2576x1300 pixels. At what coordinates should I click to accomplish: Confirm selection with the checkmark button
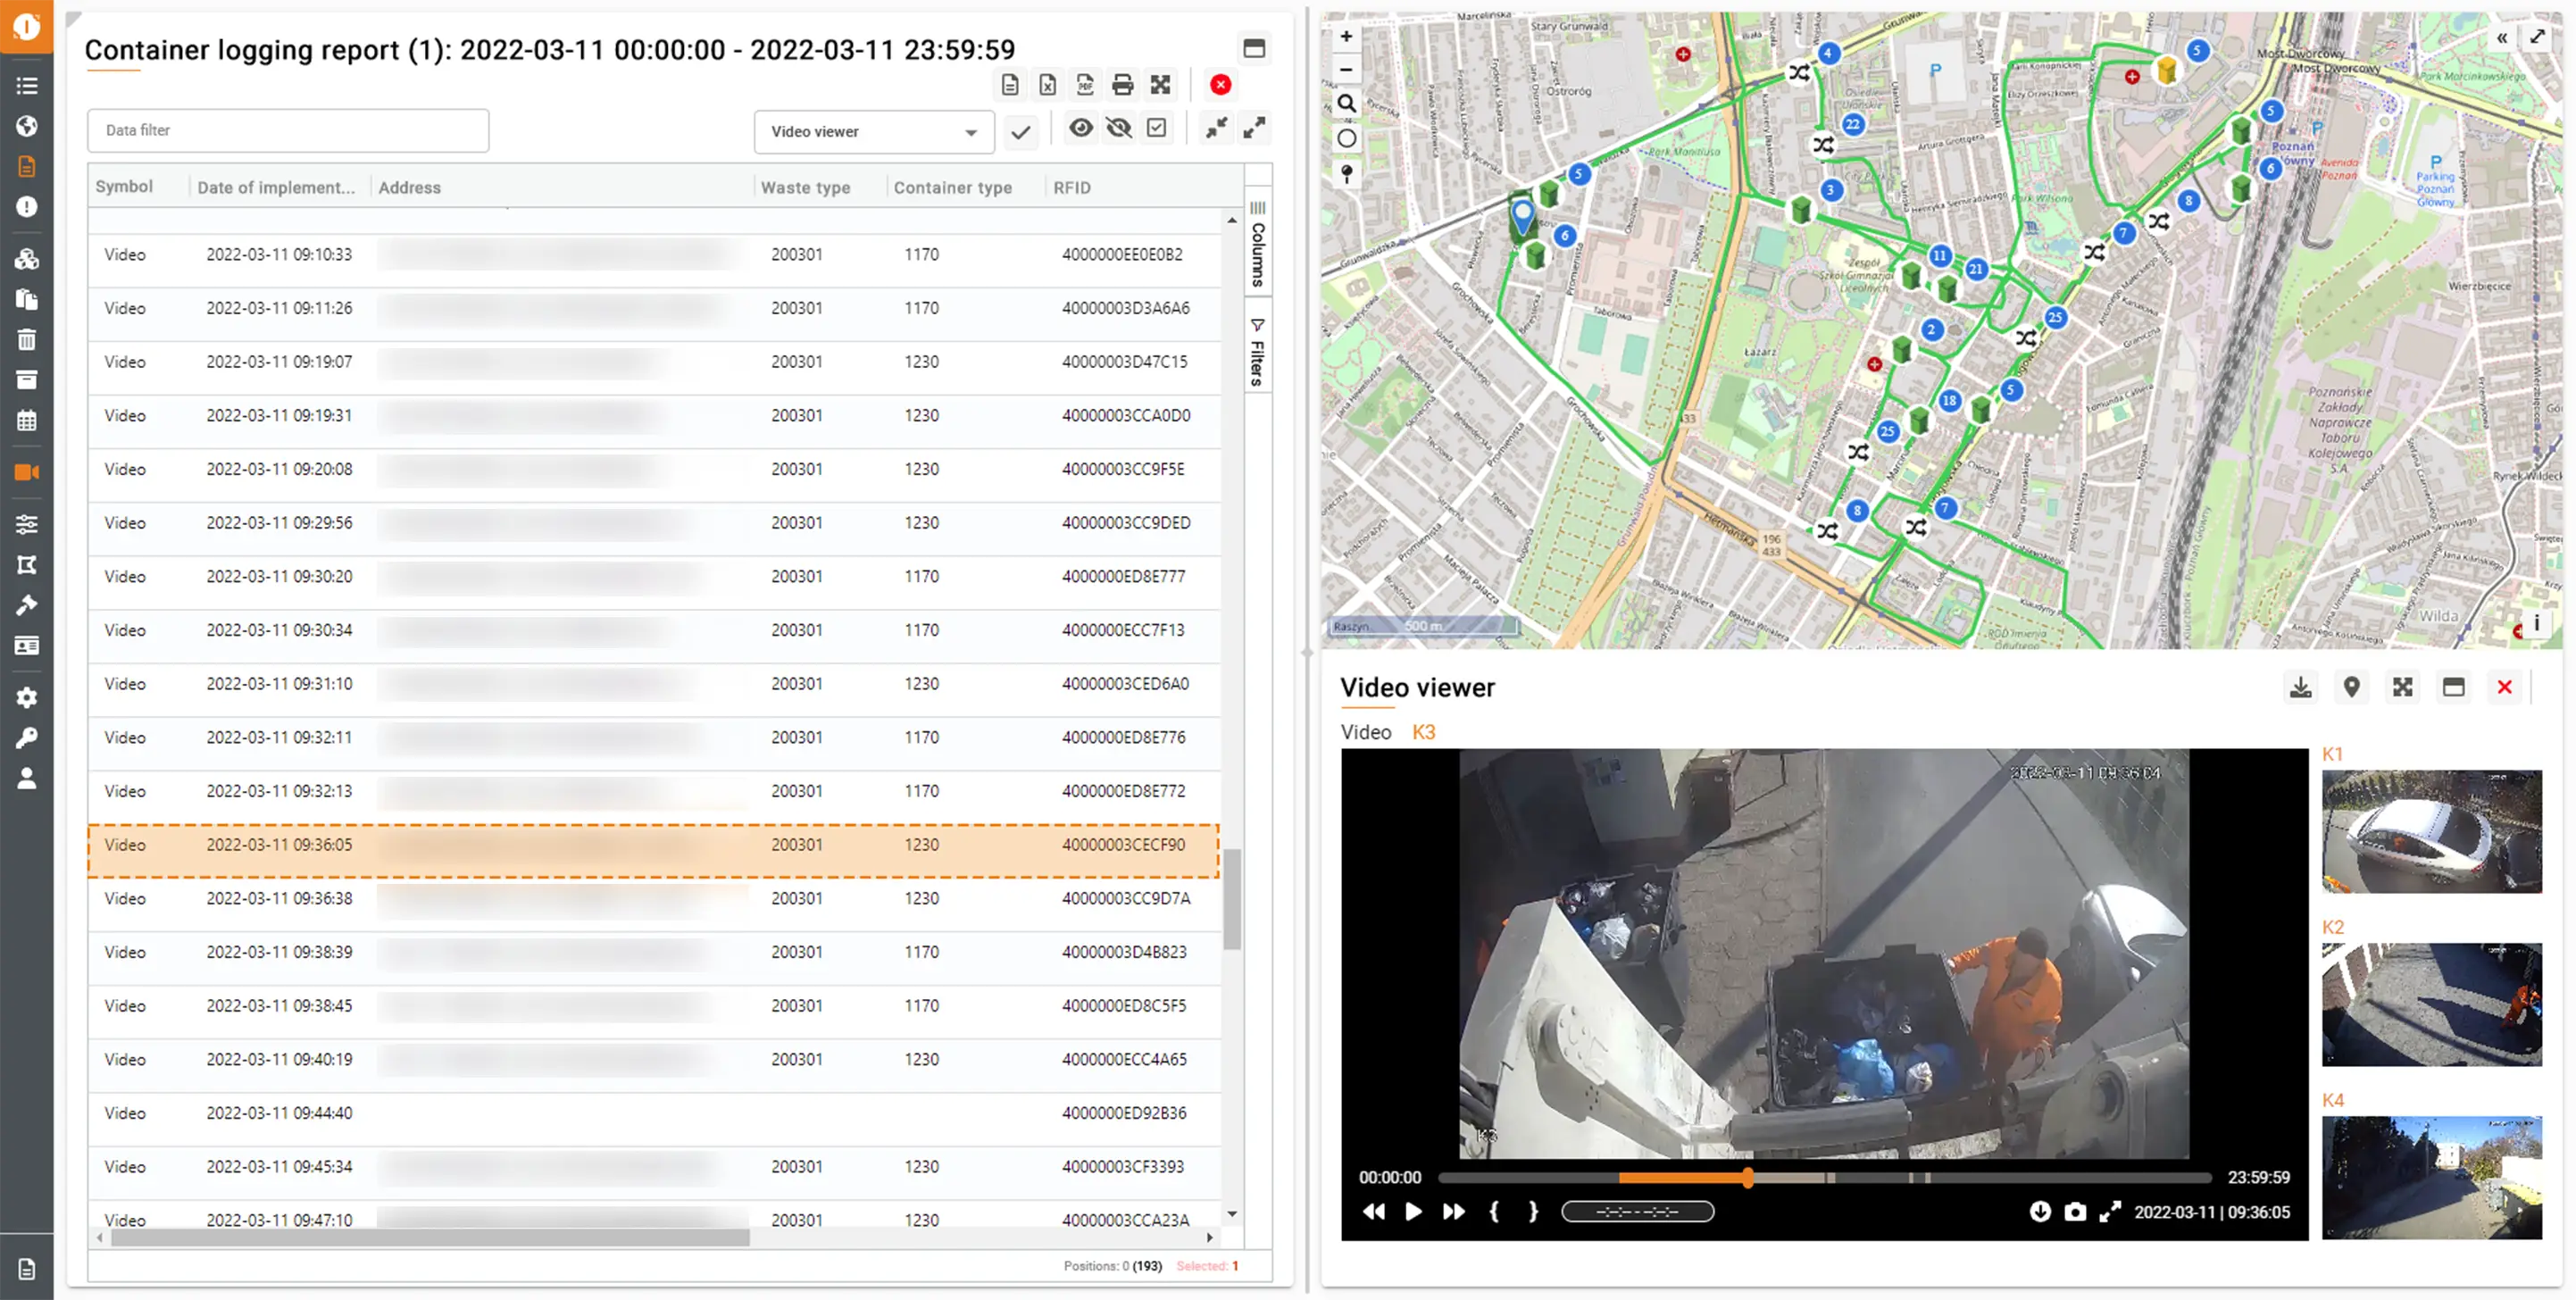(x=1020, y=132)
